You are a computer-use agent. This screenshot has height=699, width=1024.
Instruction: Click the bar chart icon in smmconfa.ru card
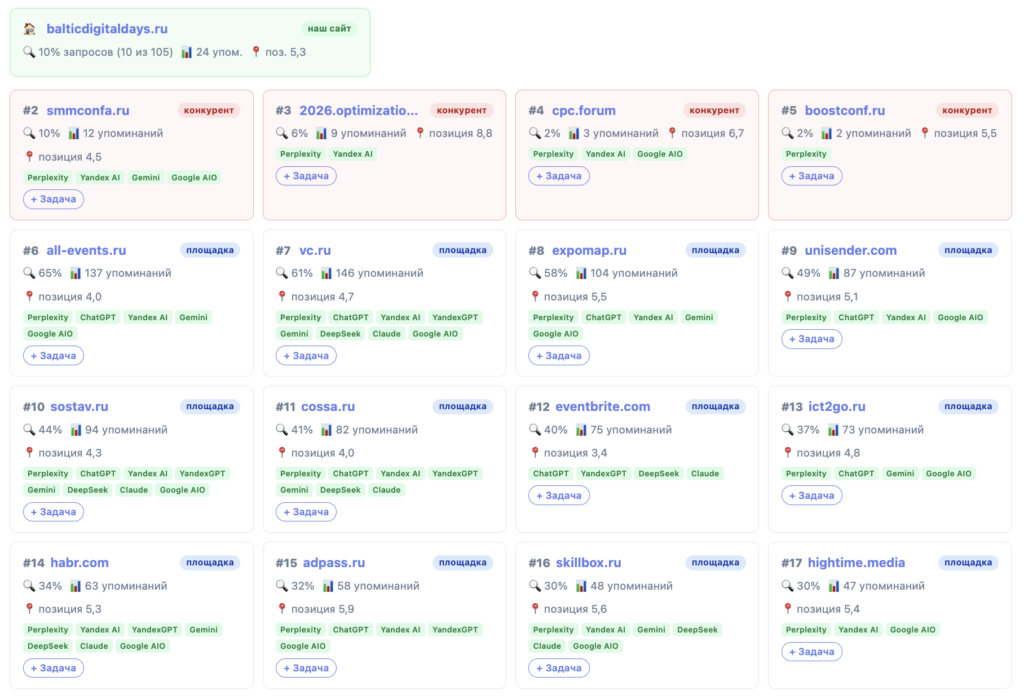(74, 133)
